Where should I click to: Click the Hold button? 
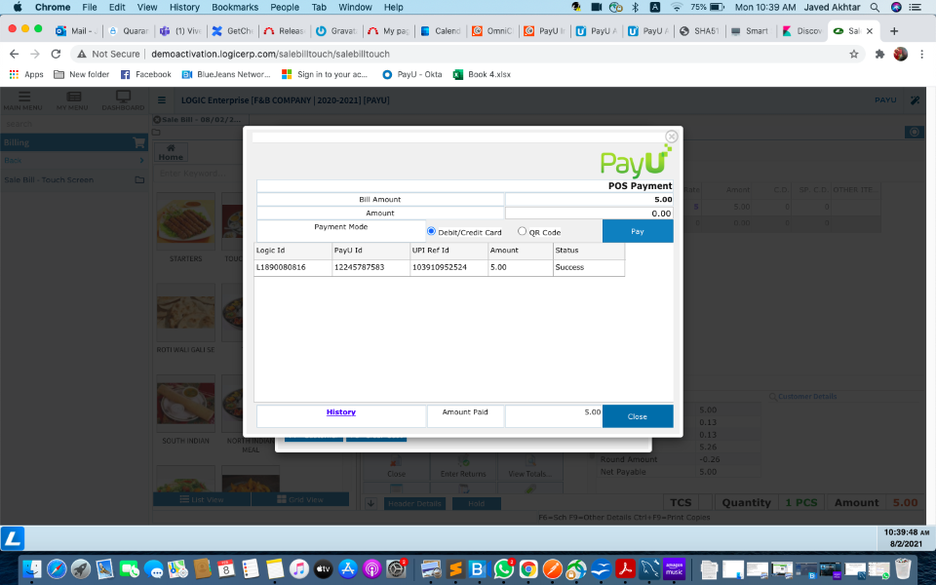click(x=476, y=504)
